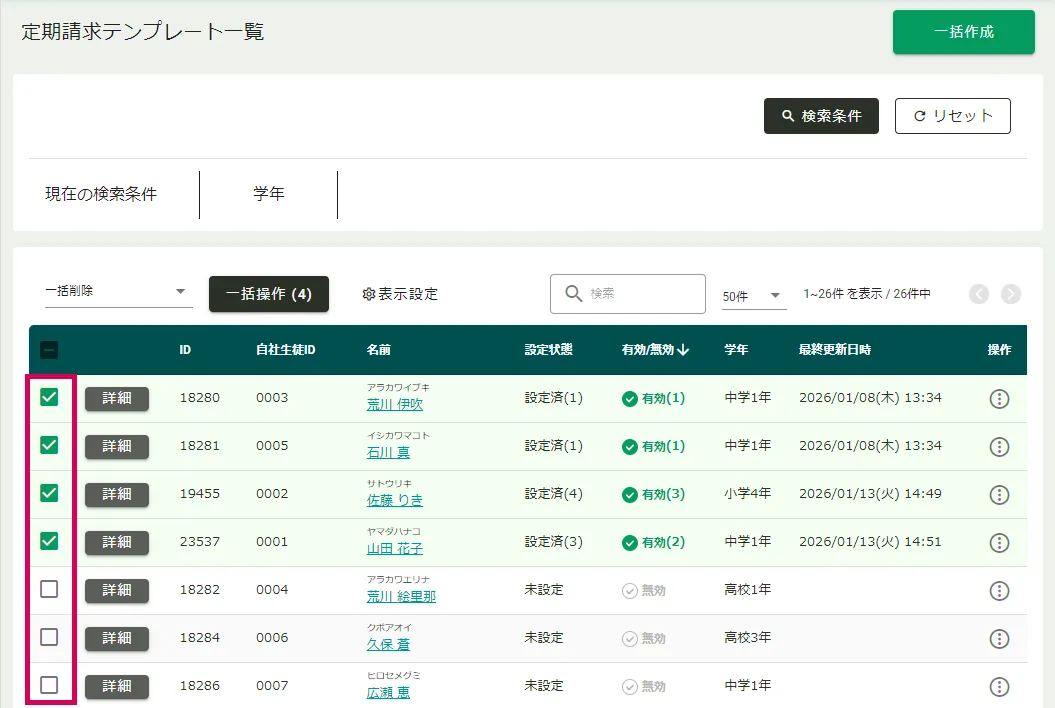The height and width of the screenshot is (708, 1055).
Task: Open the three-dot menu for 荒川 伊吹
Action: [x=998, y=399]
